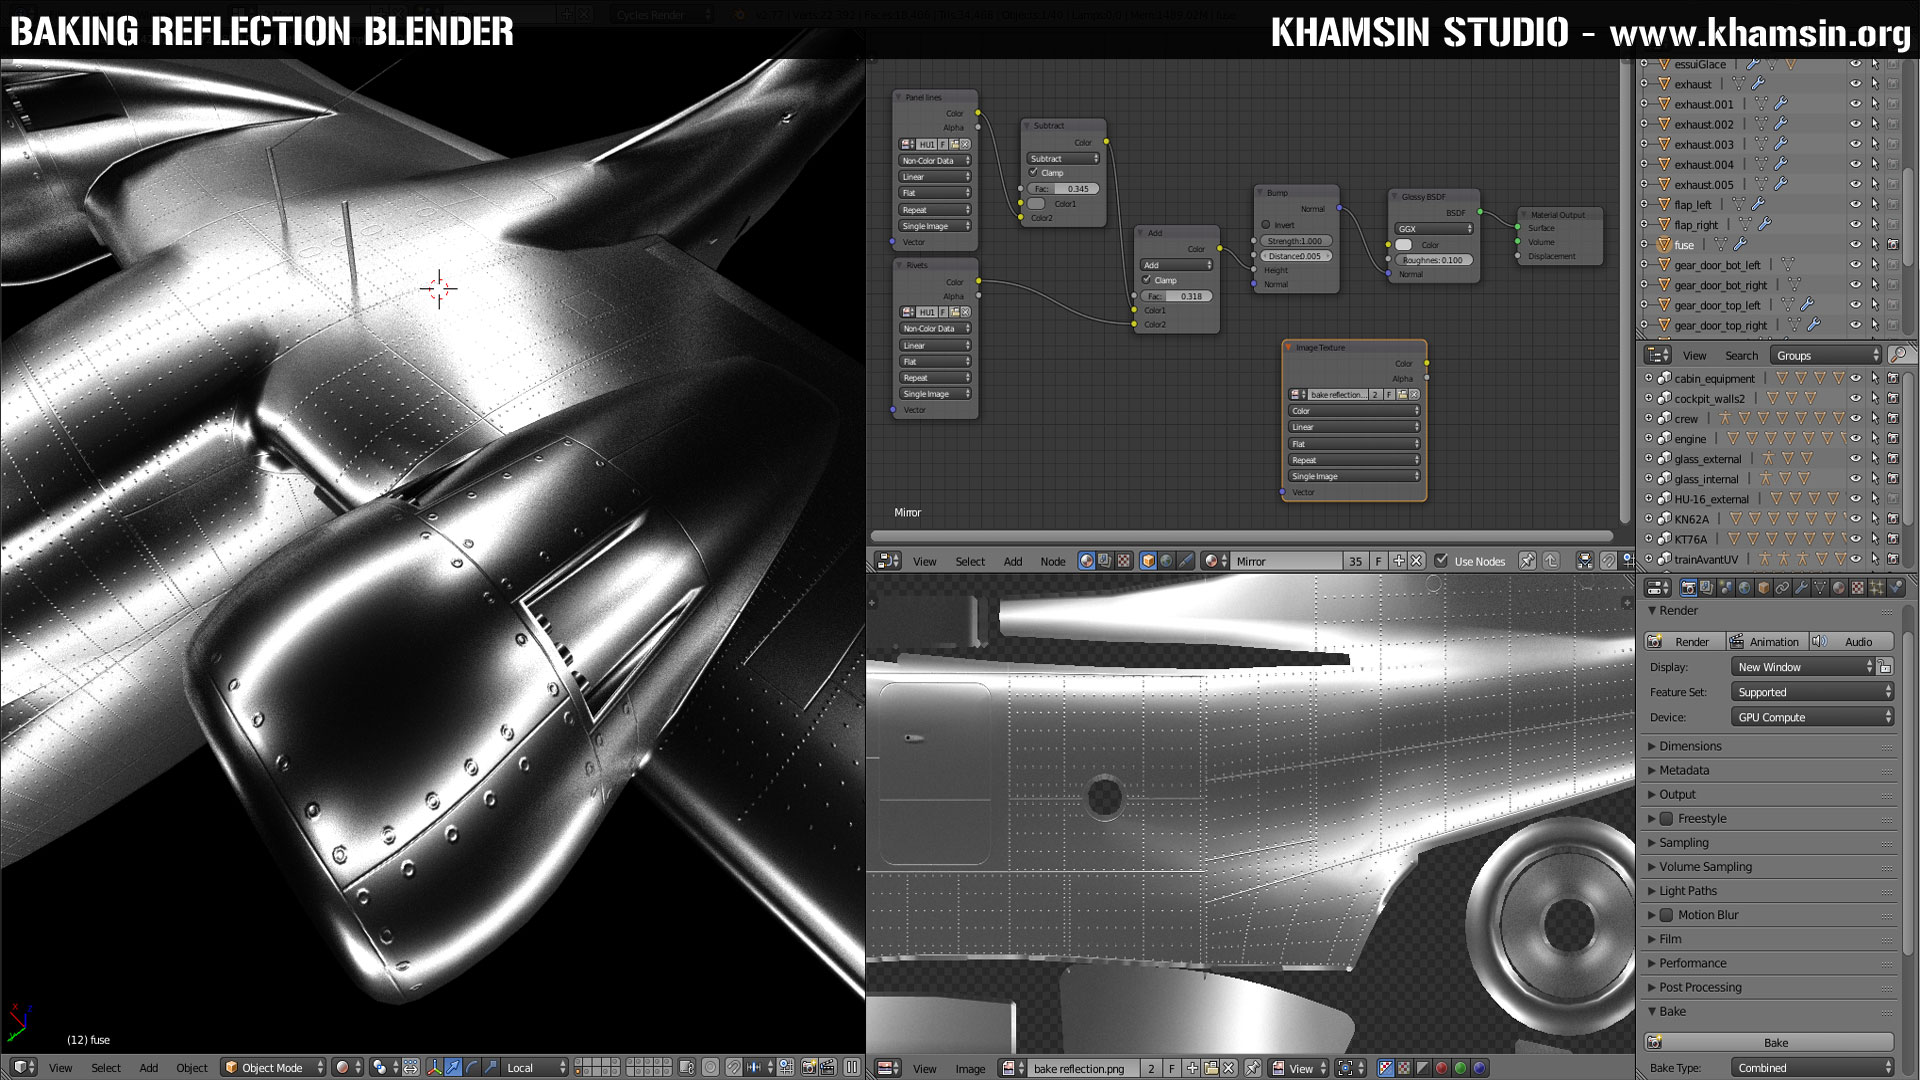Open 3D viewport Object menu
This screenshot has width=1920, height=1080.
(x=192, y=1067)
